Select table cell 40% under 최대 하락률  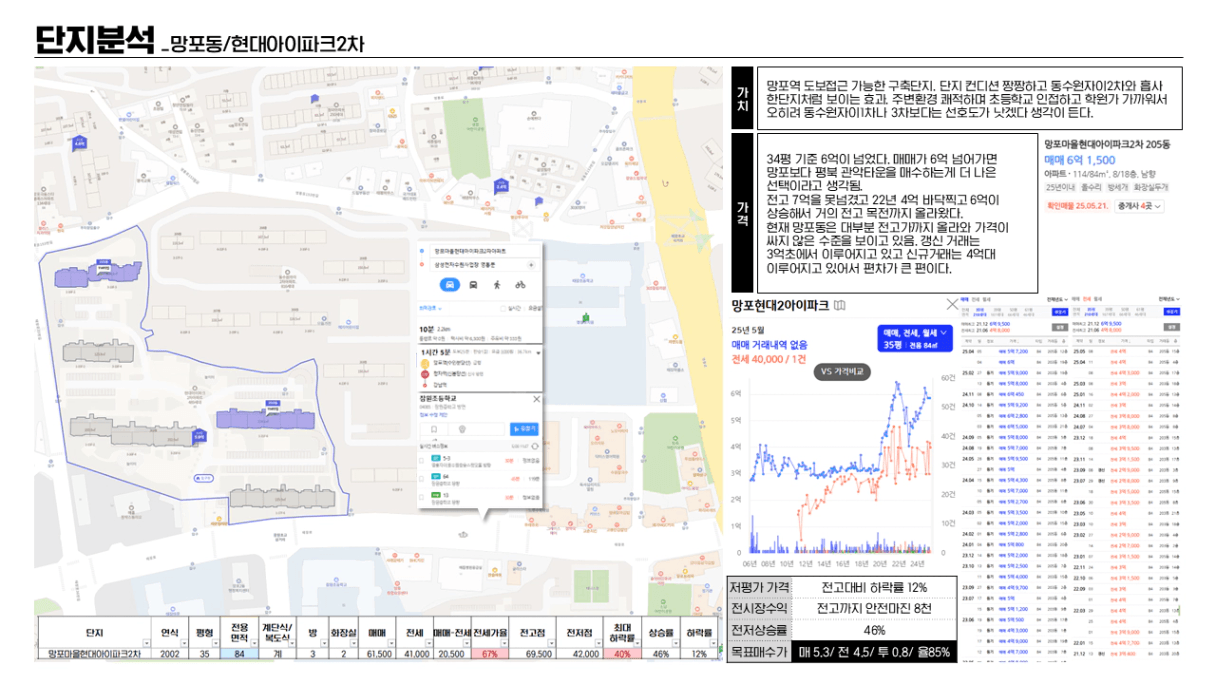623,654
